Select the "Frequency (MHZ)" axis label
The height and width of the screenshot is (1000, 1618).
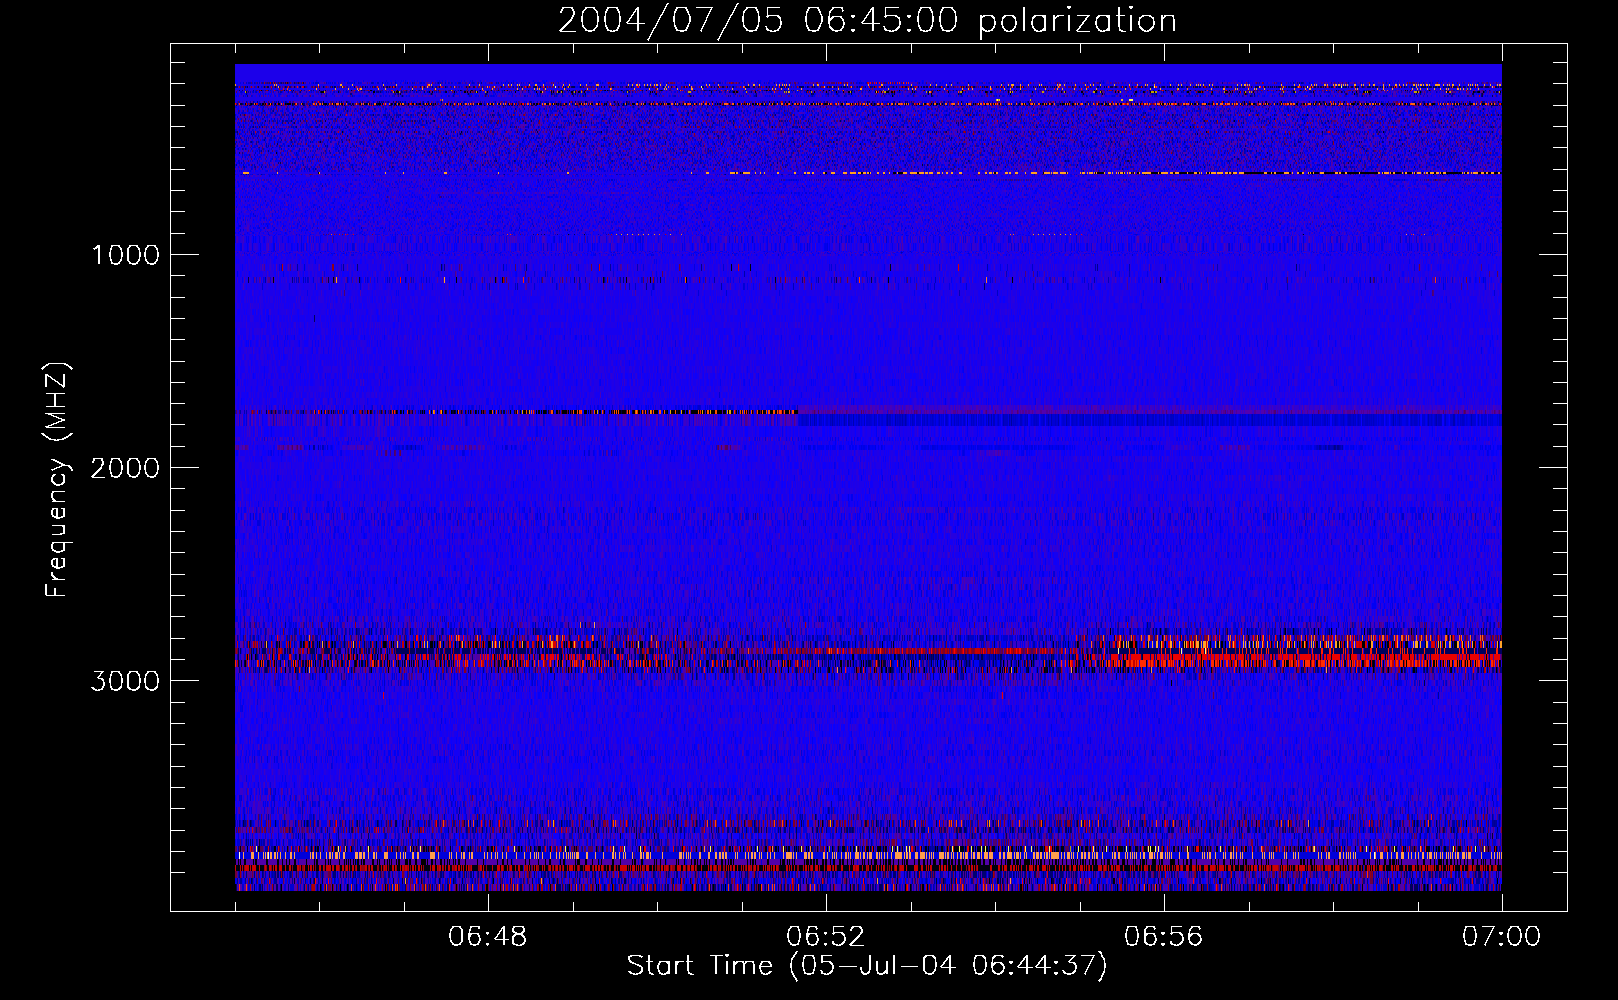point(57,479)
